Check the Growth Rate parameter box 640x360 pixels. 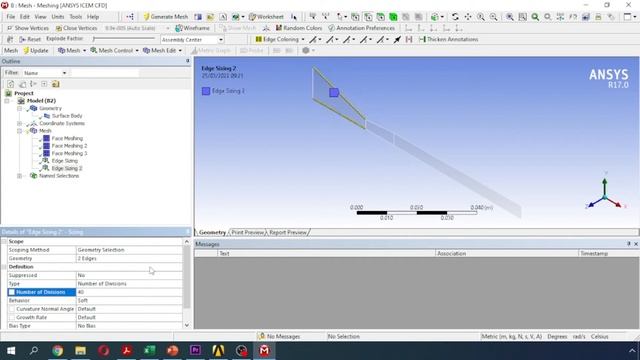[x=12, y=318]
